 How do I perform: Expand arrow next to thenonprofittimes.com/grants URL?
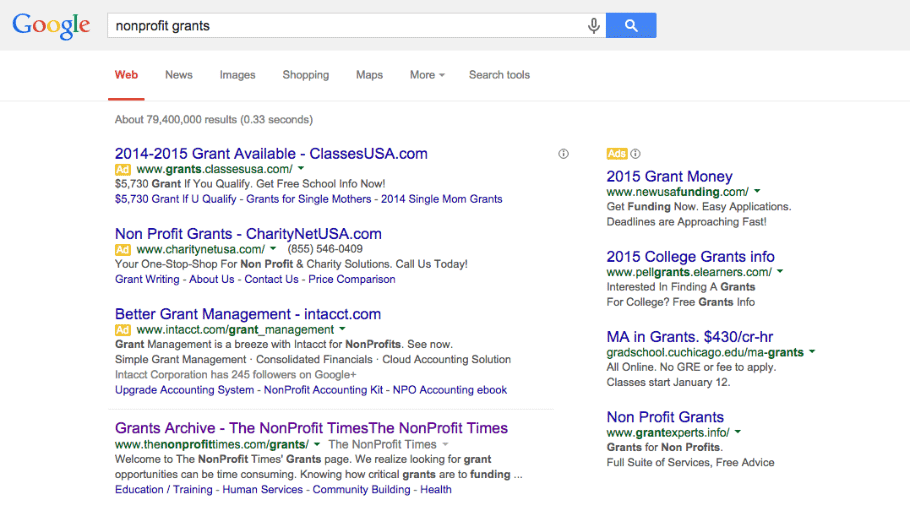[x=317, y=445]
